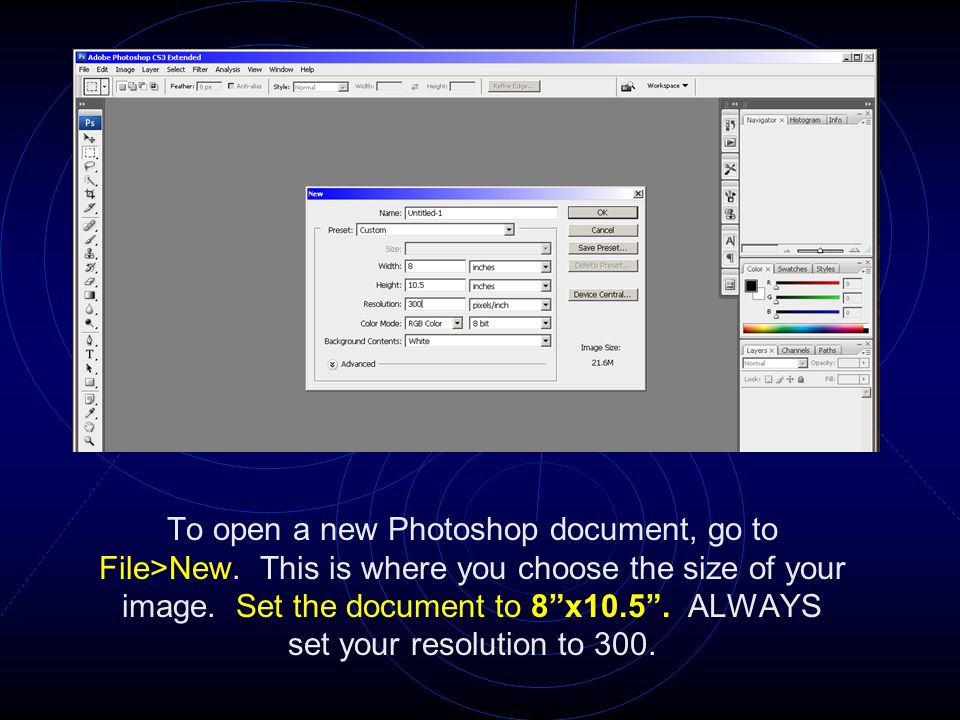Expand the Advanced section

(332, 364)
